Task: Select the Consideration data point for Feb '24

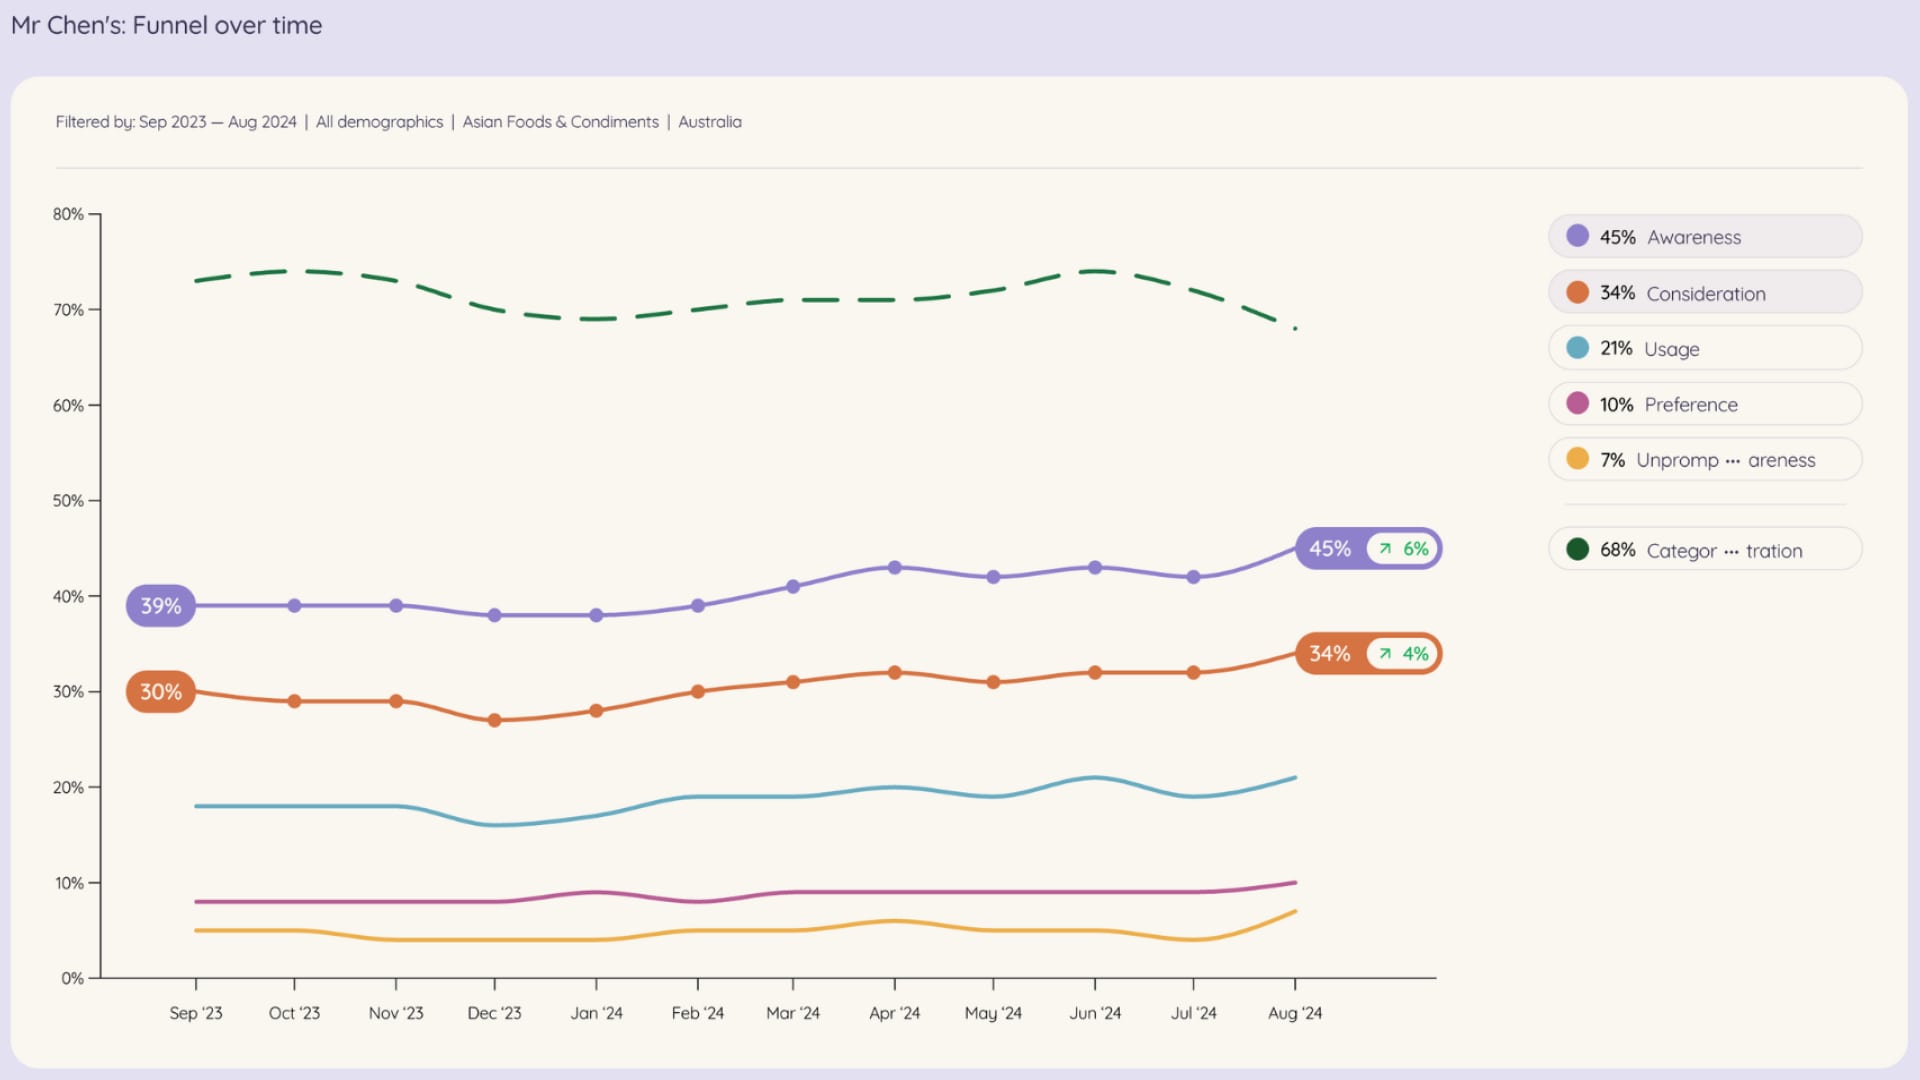Action: pos(698,692)
